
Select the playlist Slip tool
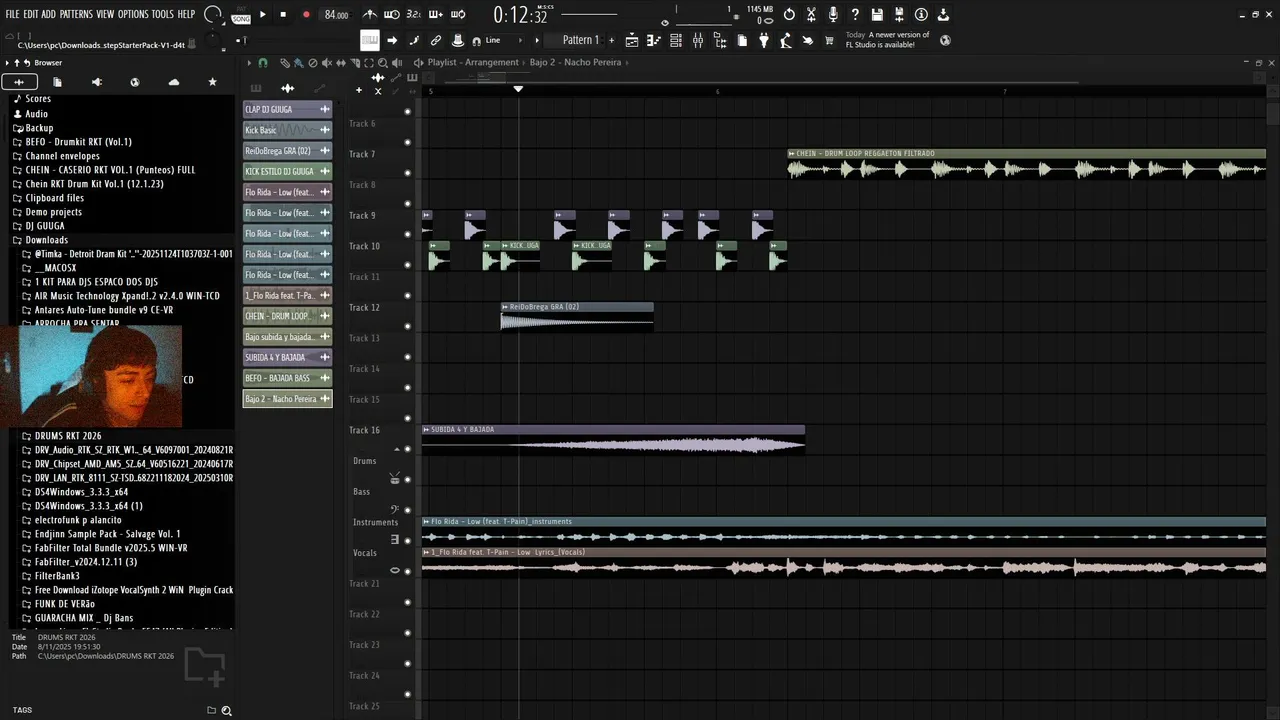pyautogui.click(x=340, y=63)
